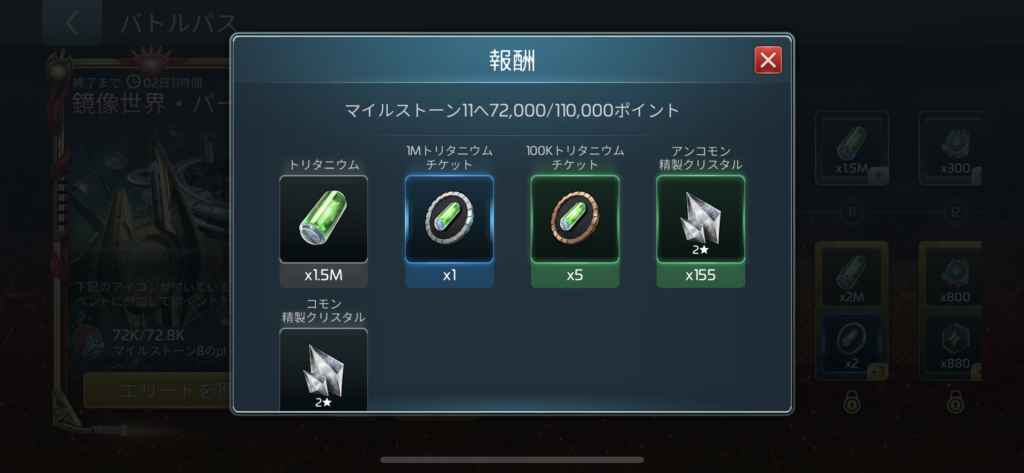The height and width of the screenshot is (473, 1024).
Task: Expand the +3 extra rewards badge
Action: pos(878,372)
